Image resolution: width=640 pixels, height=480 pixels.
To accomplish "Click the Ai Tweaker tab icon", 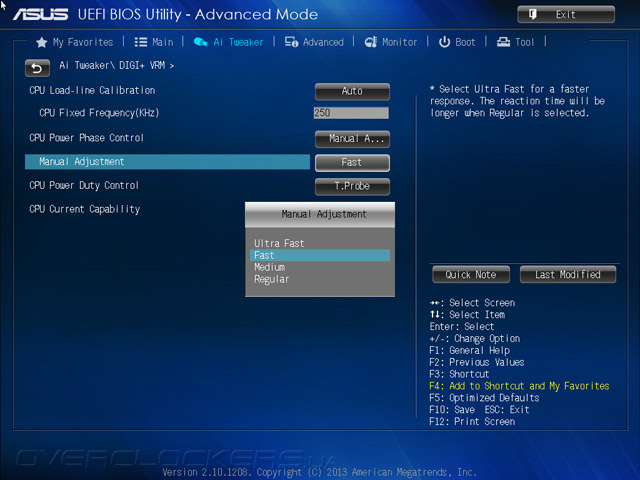I will [x=200, y=42].
